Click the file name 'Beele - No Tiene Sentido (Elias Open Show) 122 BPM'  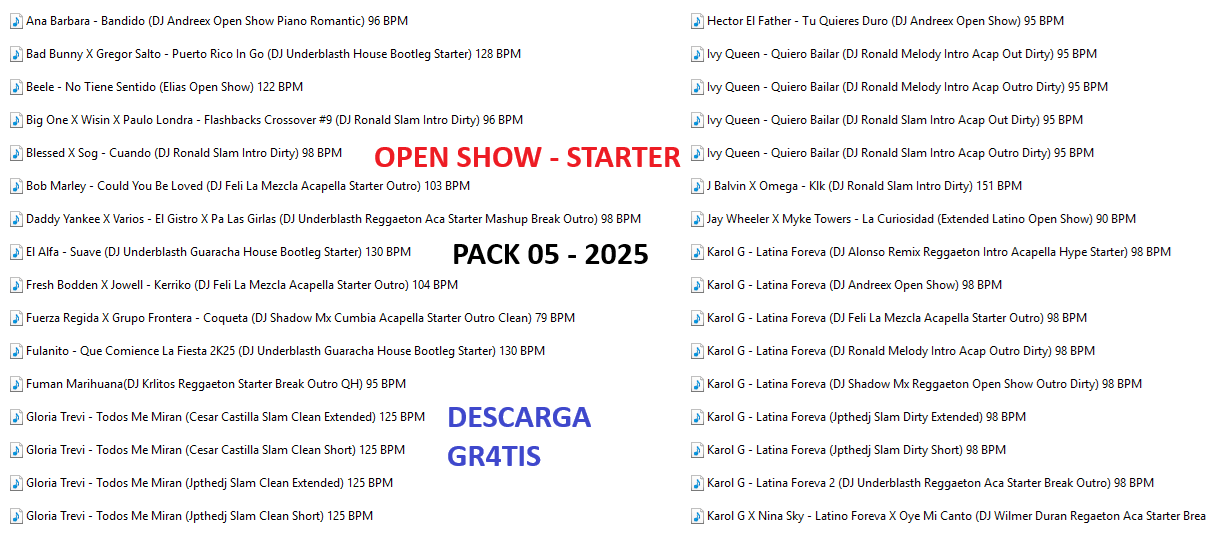point(164,87)
